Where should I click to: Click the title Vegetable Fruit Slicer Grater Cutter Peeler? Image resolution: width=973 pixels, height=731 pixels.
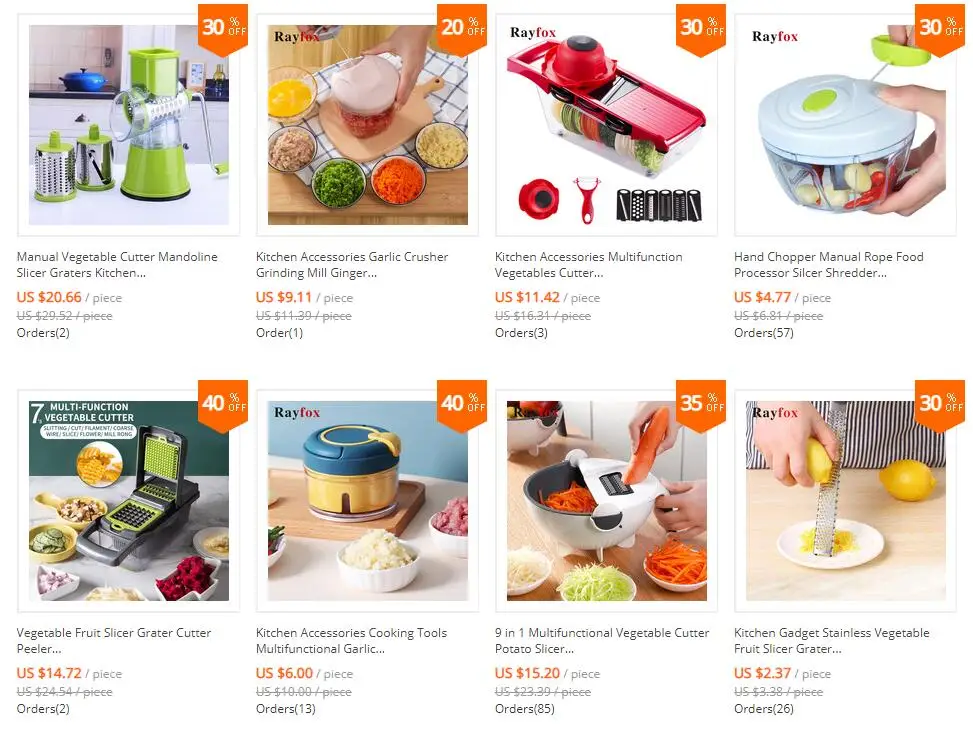[x=114, y=640]
